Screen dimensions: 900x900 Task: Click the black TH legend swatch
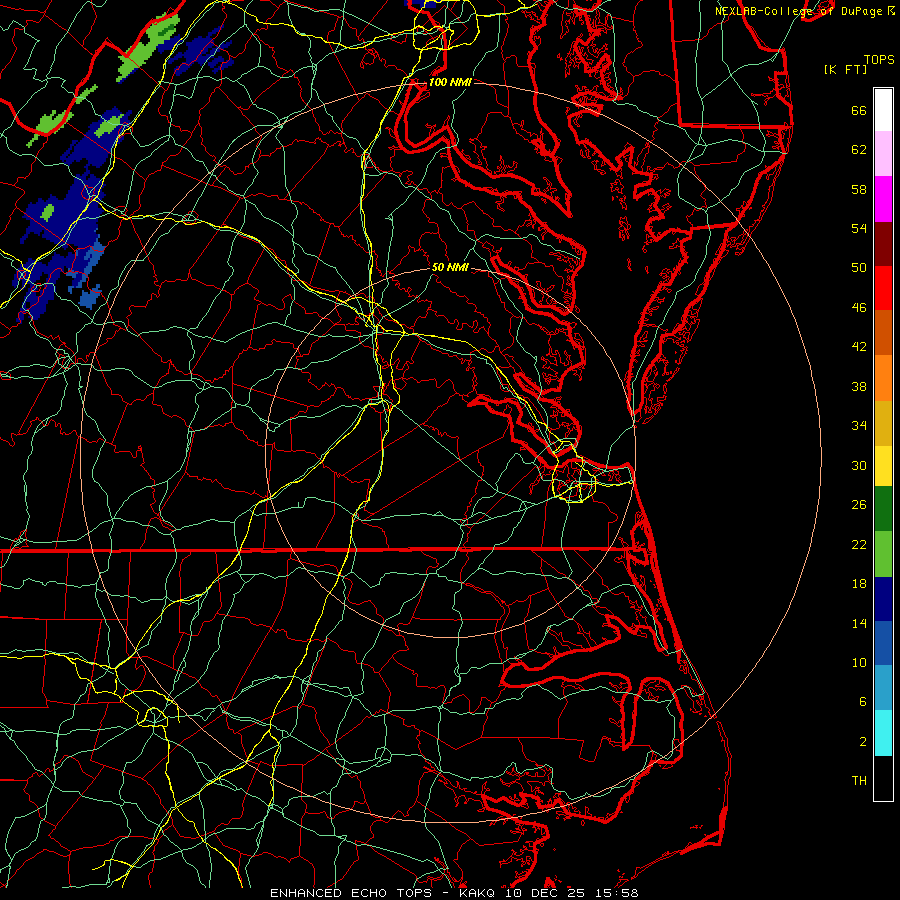(x=883, y=778)
